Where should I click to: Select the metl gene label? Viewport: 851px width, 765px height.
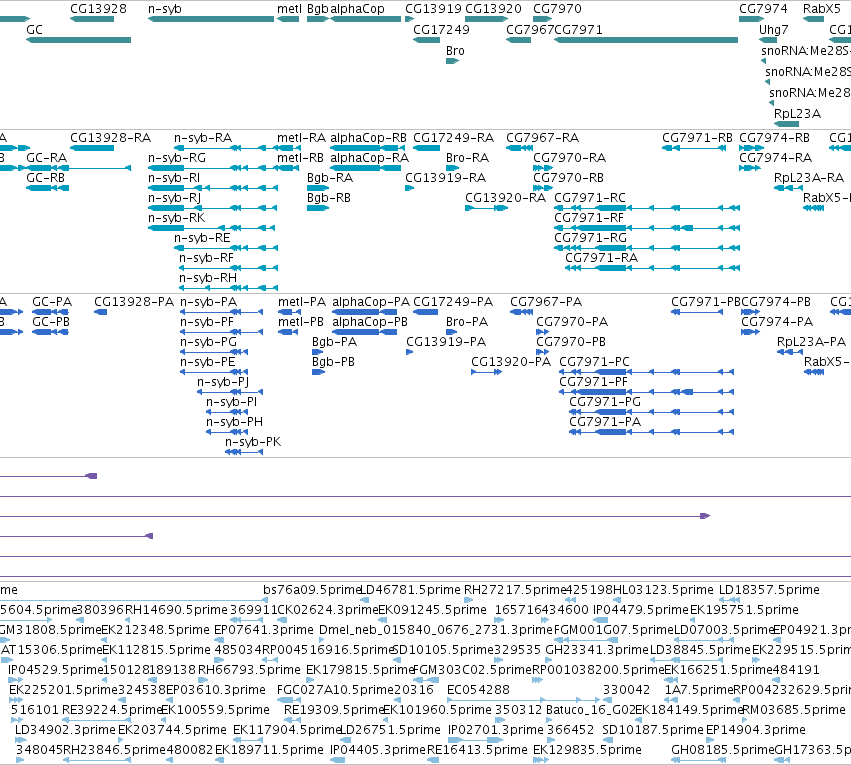[289, 9]
